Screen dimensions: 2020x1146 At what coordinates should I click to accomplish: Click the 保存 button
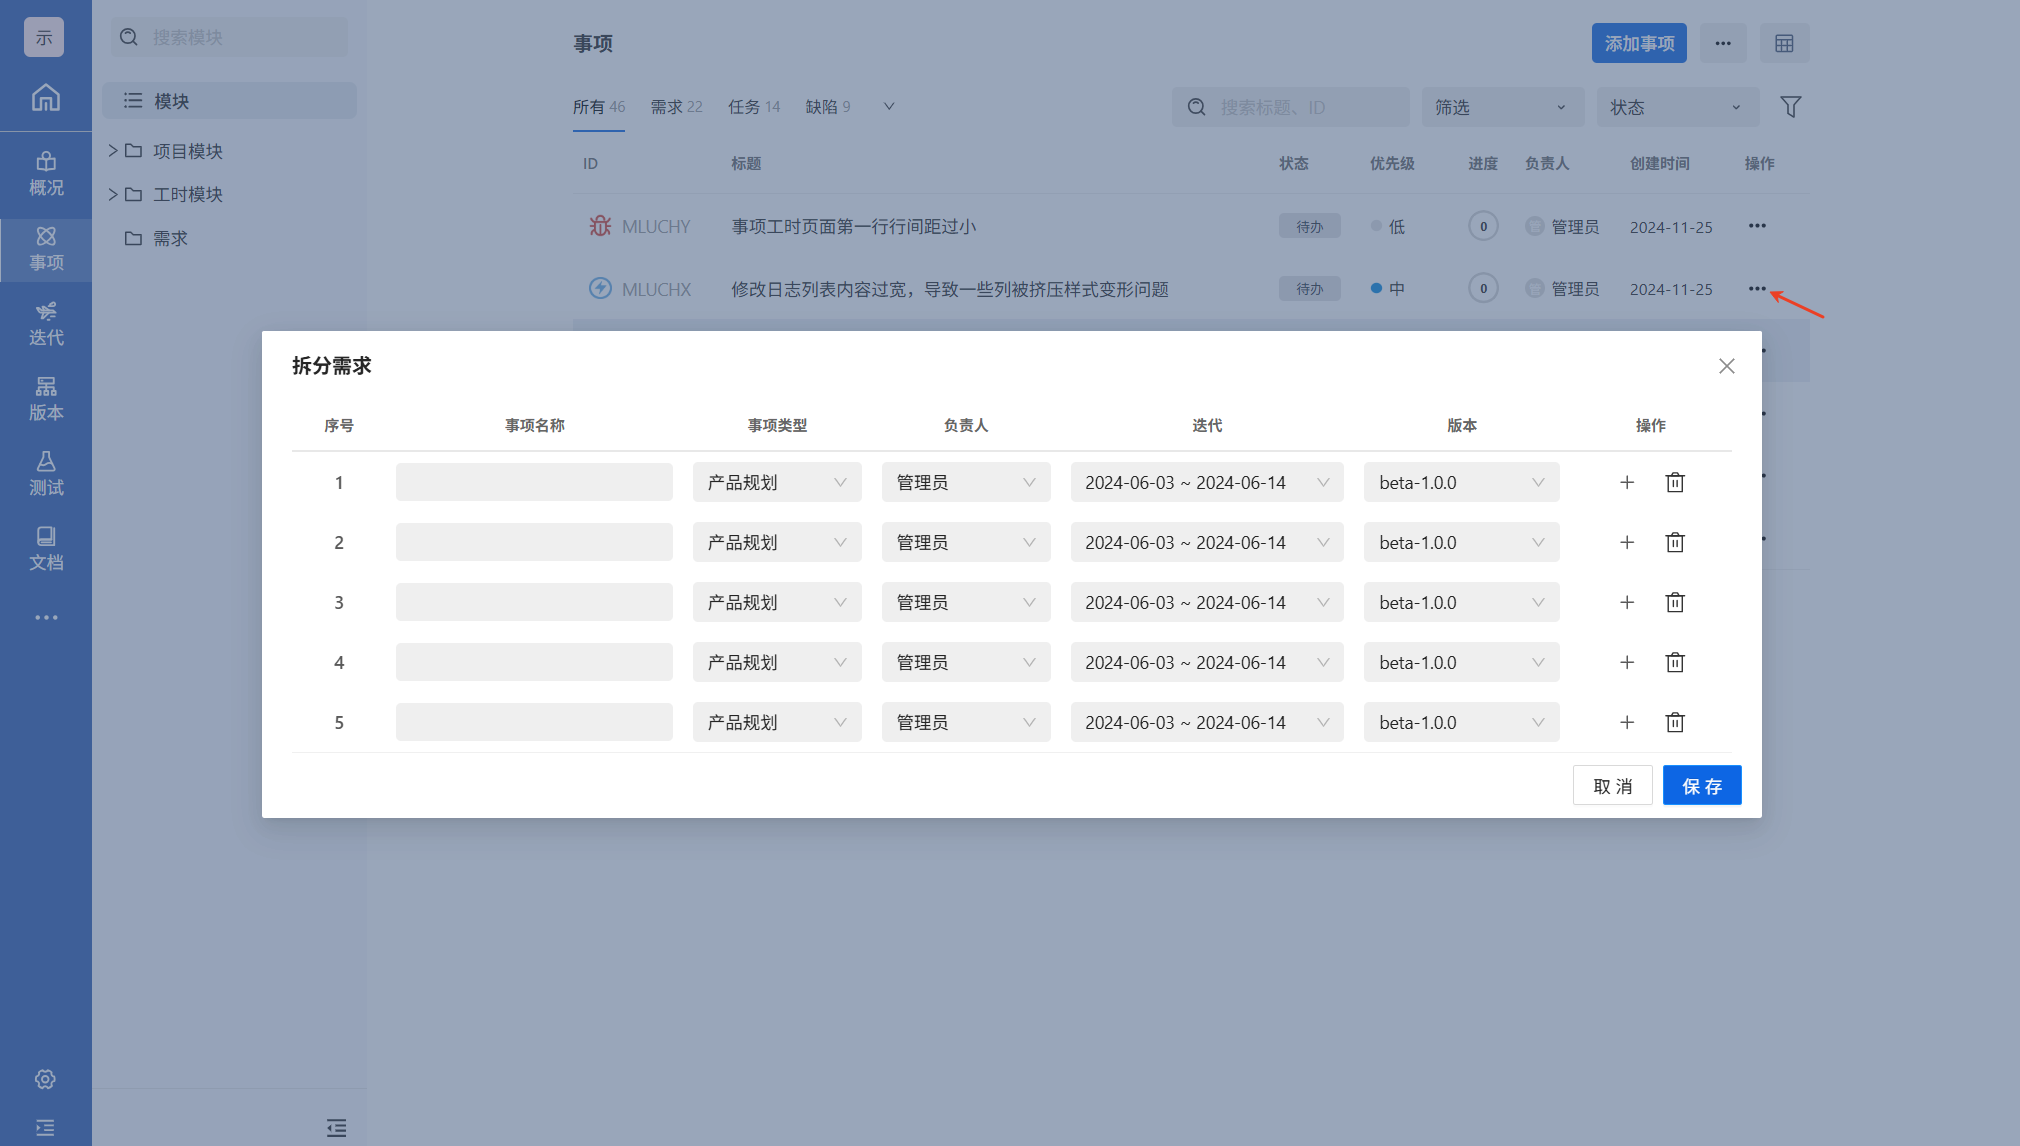tap(1701, 786)
